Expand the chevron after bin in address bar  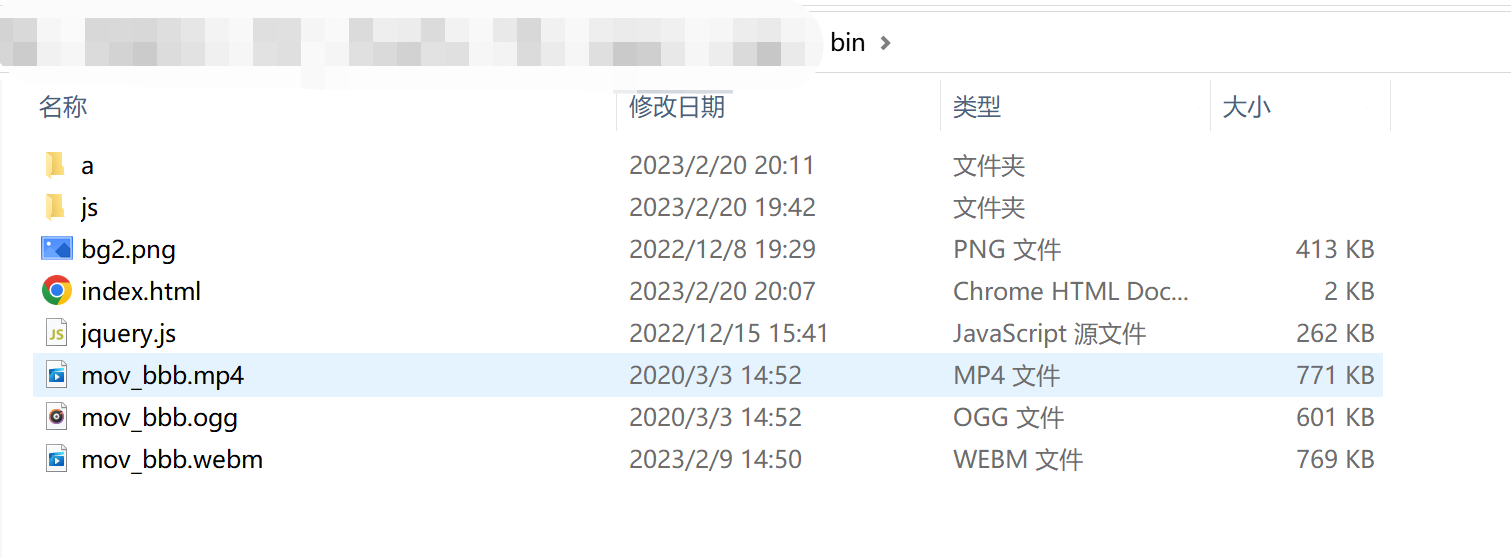coord(884,43)
